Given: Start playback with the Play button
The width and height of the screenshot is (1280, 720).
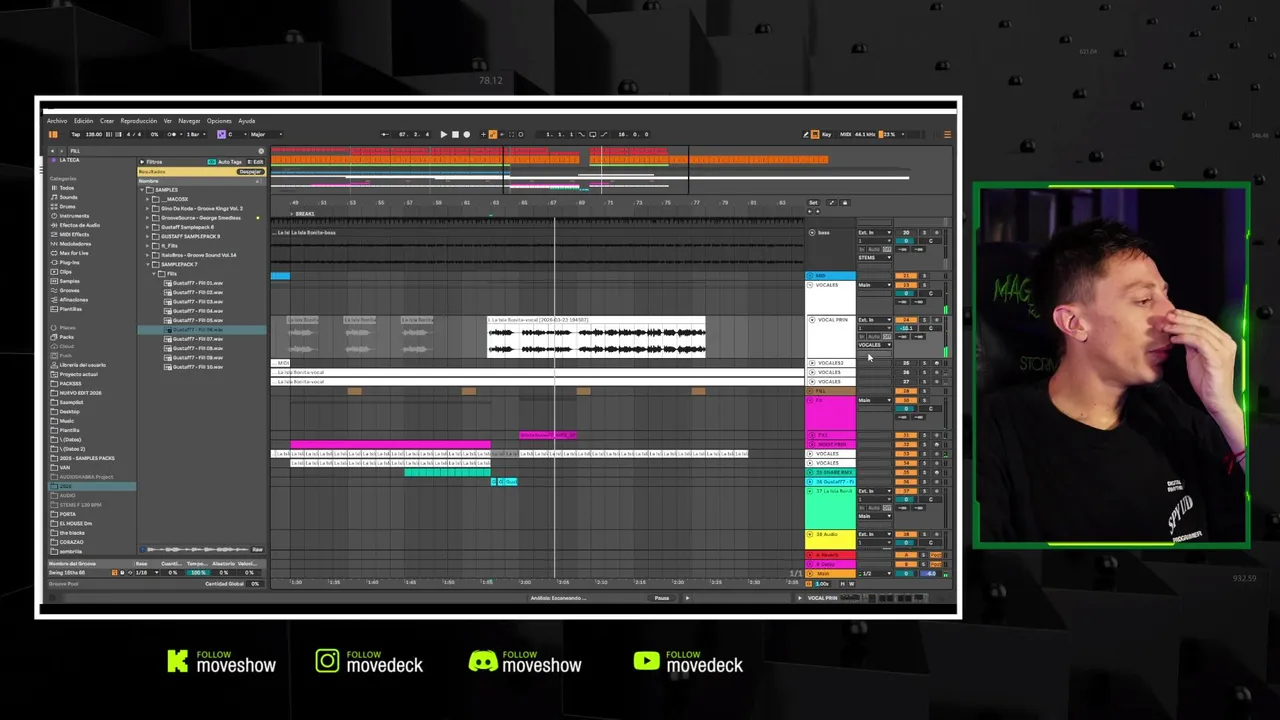Looking at the screenshot, I should tap(443, 134).
